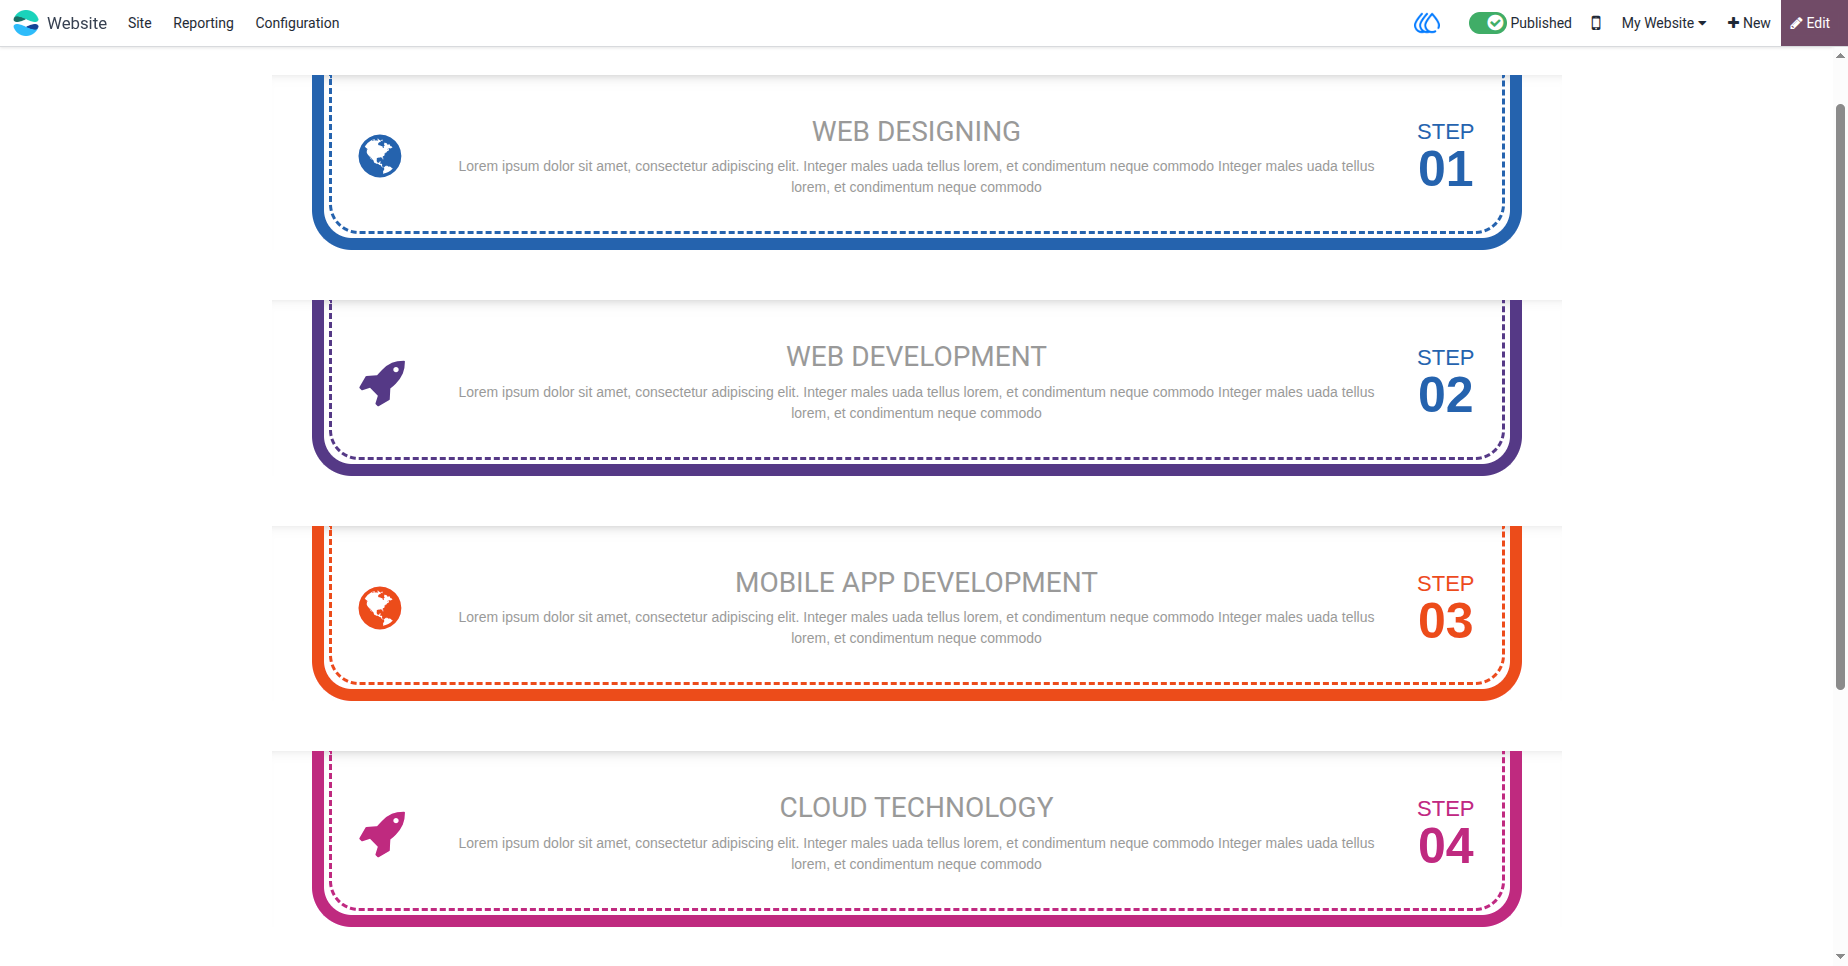Click purple rocket icon in Web Development
Image resolution: width=1848 pixels, height=966 pixels.
click(382, 382)
